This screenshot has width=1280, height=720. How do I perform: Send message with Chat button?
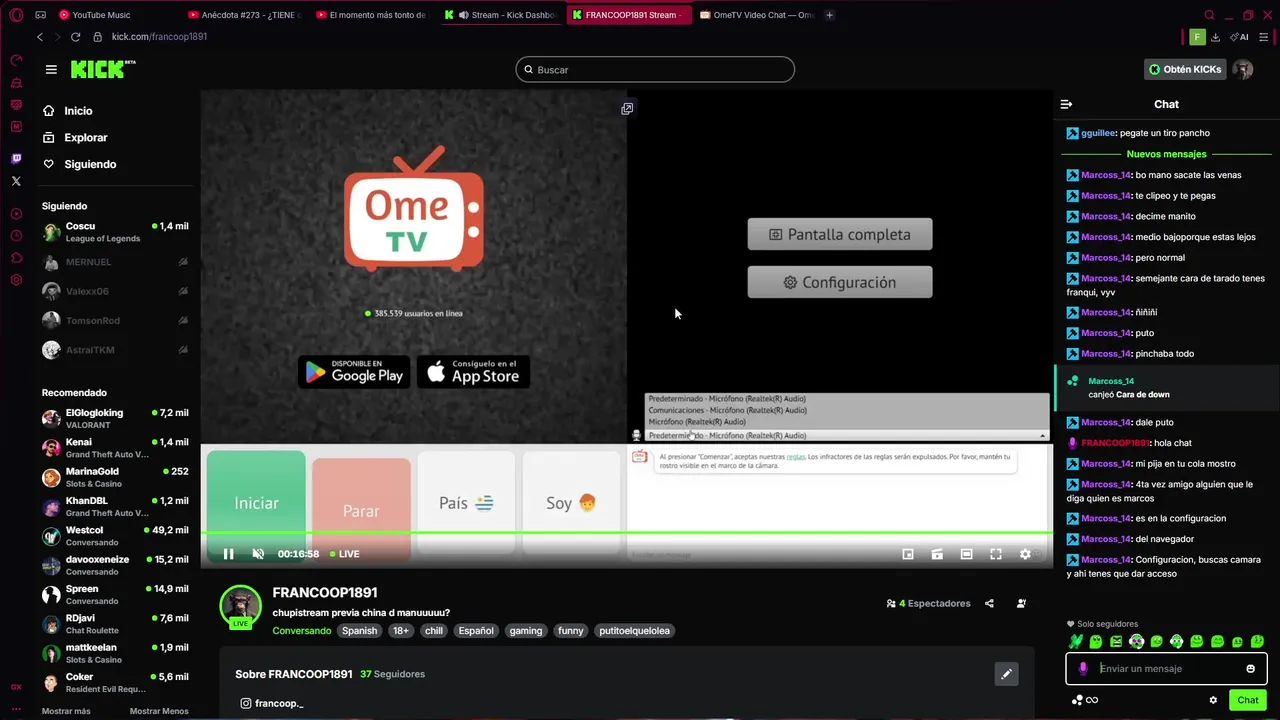tap(1247, 700)
